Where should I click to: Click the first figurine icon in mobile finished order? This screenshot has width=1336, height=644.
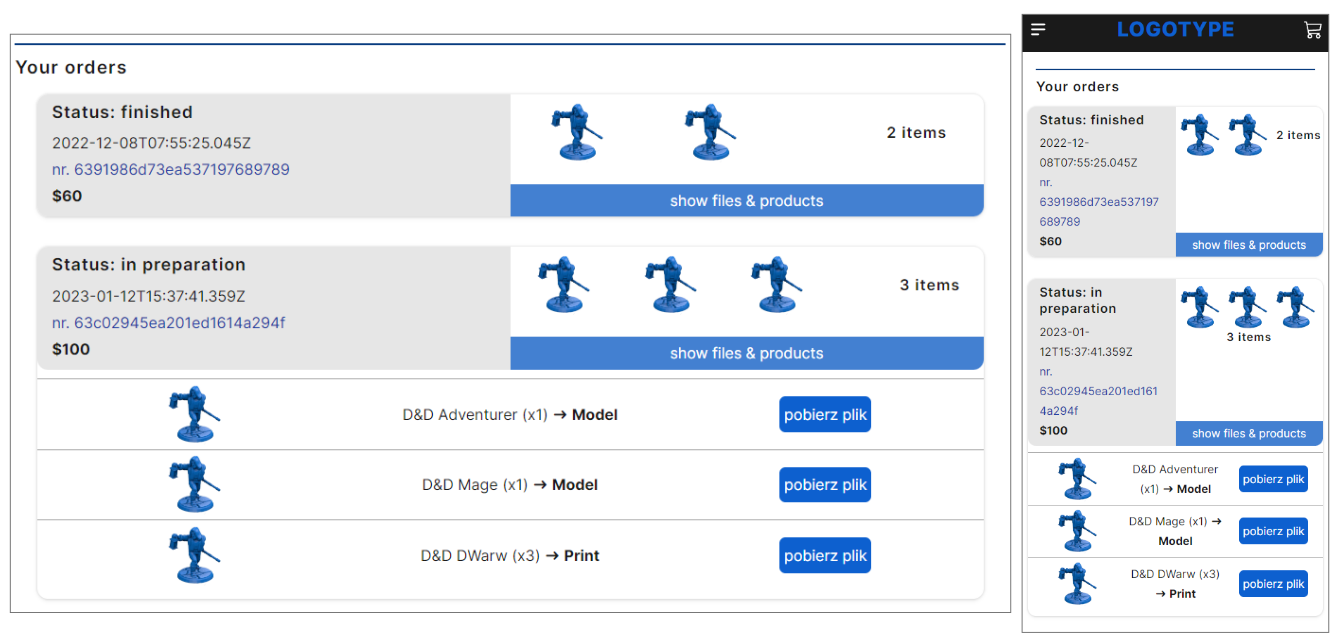coord(1199,134)
